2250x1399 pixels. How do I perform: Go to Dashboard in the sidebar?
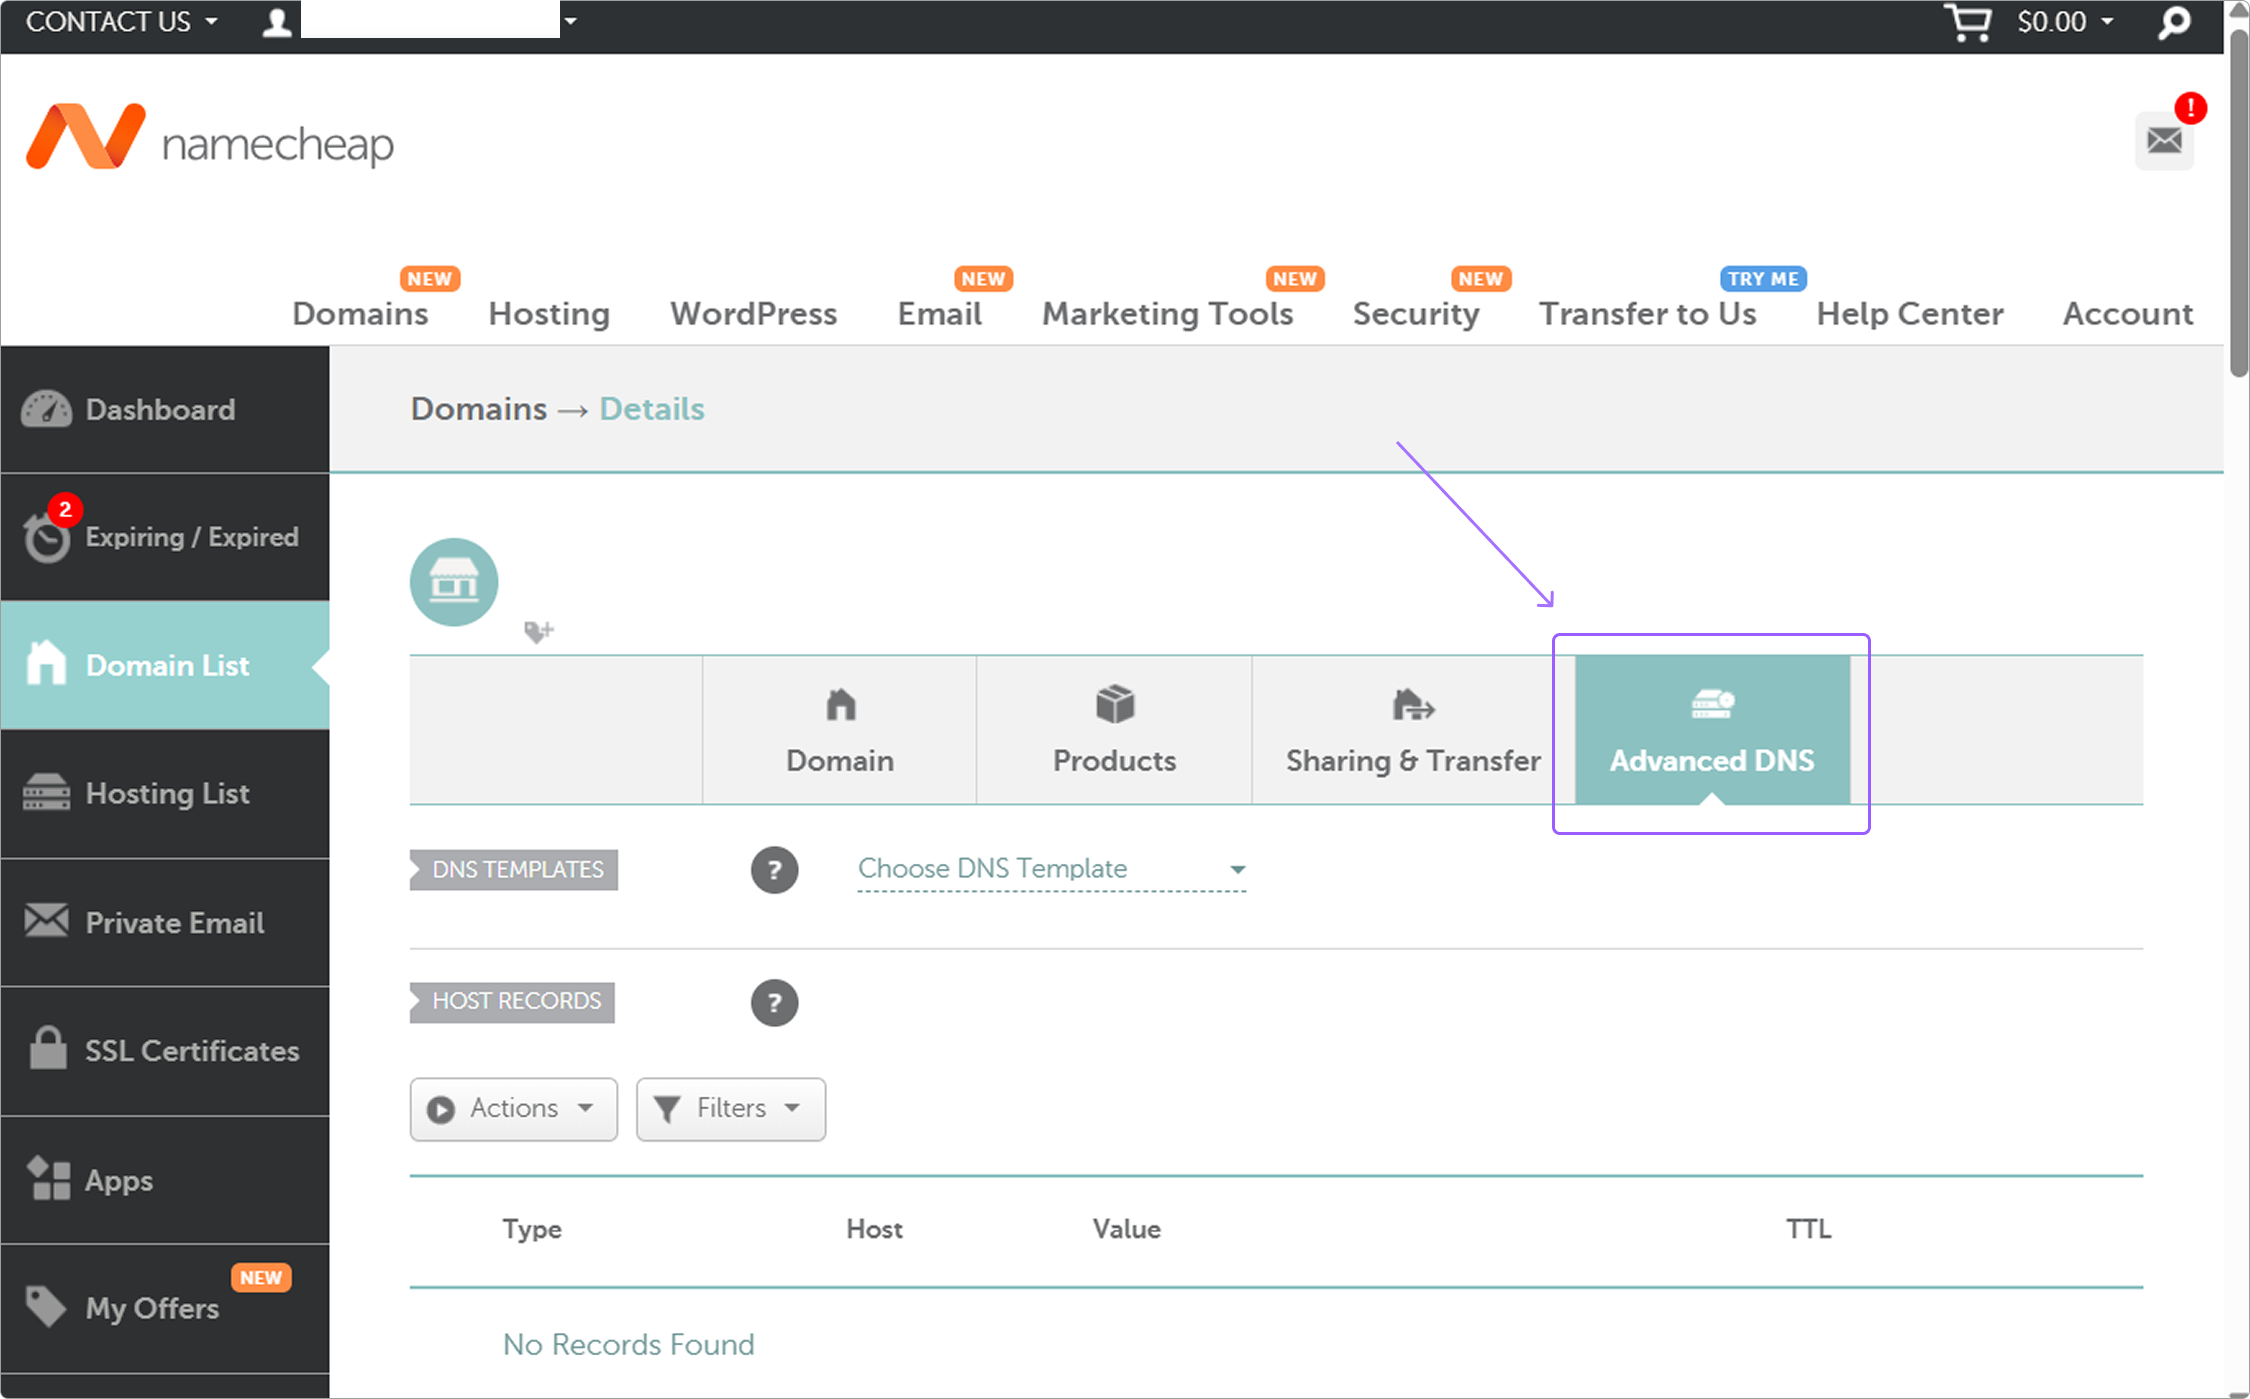coord(165,409)
